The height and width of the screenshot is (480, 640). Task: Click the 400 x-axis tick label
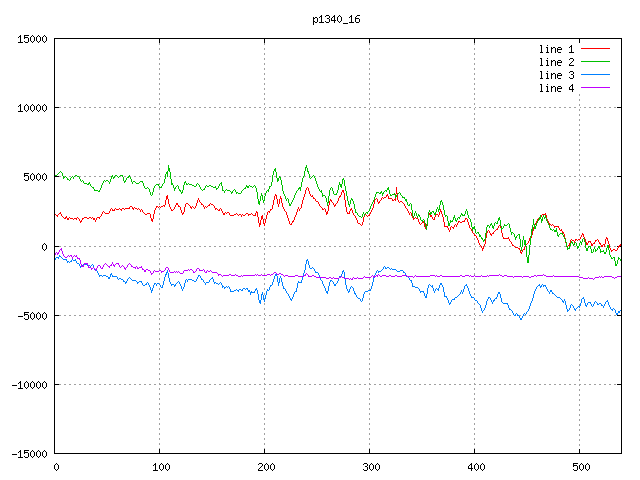(474, 467)
